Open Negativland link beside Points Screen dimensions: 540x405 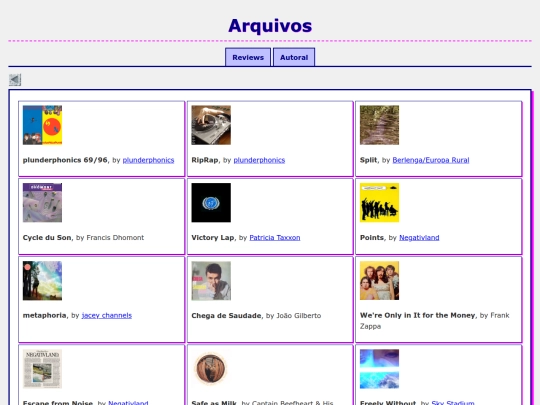click(x=419, y=238)
